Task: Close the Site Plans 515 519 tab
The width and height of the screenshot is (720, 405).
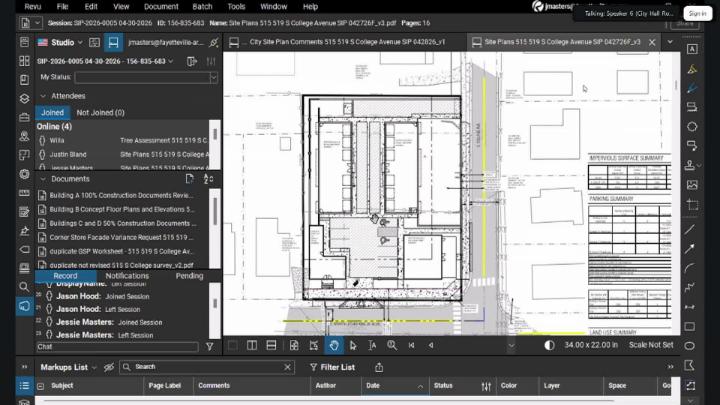Action: (x=652, y=42)
